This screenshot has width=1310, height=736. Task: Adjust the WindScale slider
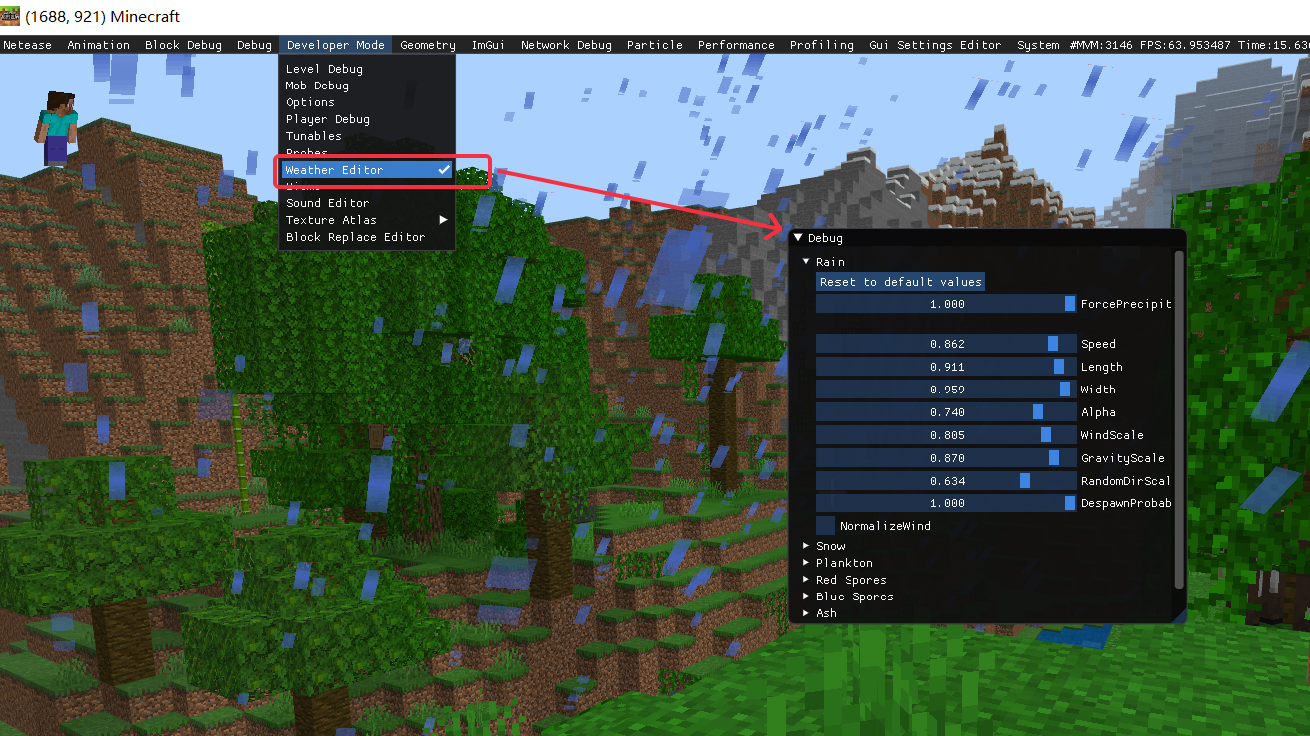[x=946, y=435]
